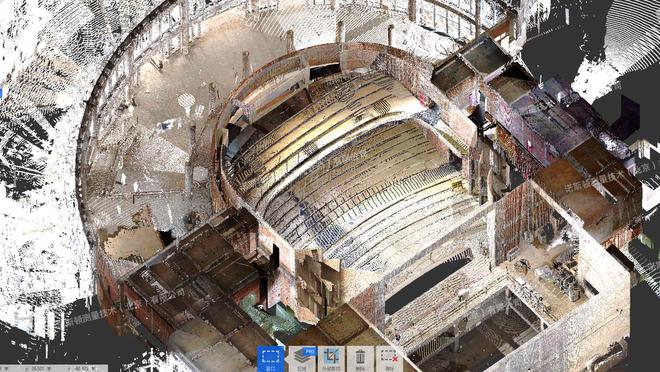The width and height of the screenshot is (660, 372).
Task: Click the trash can delete icon
Action: [x=360, y=359]
